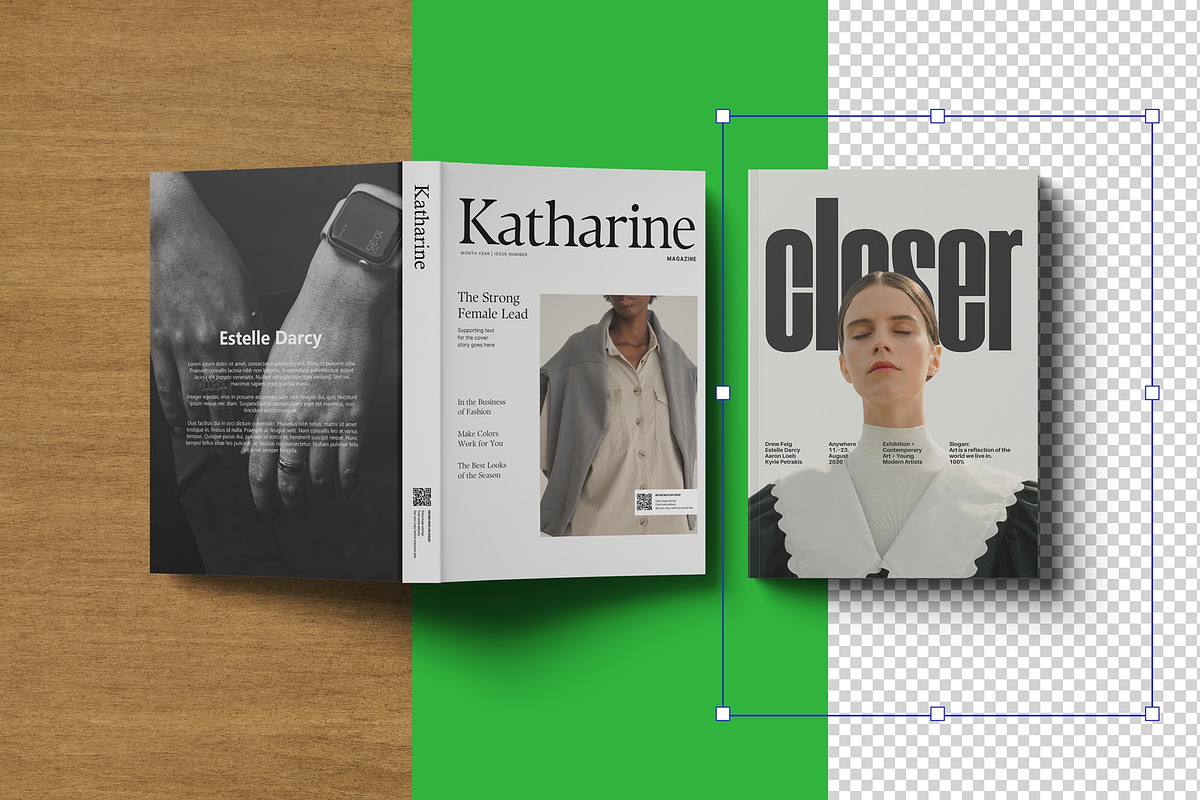Select "Make Colors Work for You" text
Screen dimensions: 1200x800
pyautogui.click(x=480, y=439)
